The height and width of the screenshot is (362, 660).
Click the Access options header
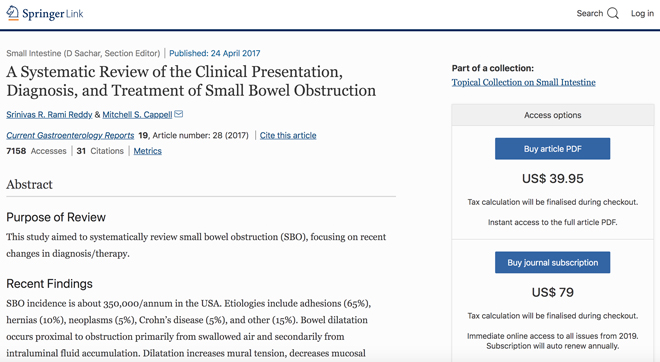[x=553, y=115]
